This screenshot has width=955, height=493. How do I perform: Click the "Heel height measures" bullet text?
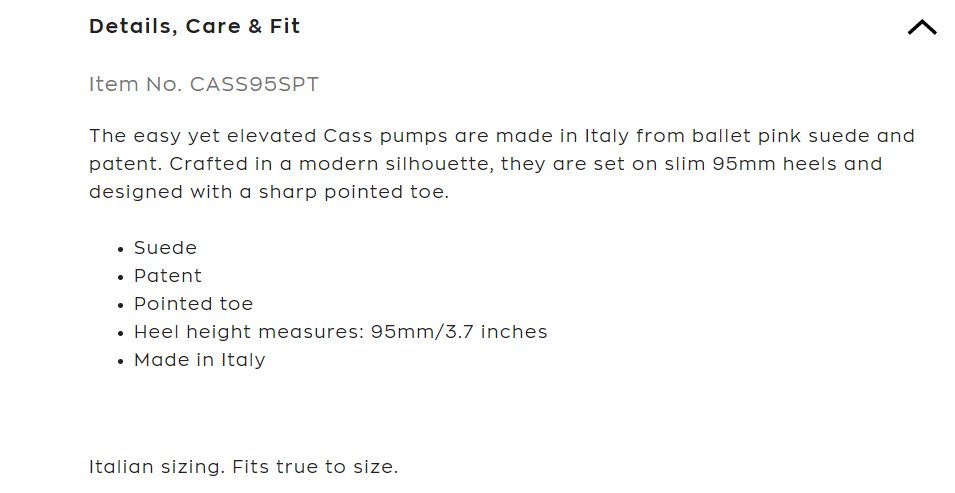[247, 332]
